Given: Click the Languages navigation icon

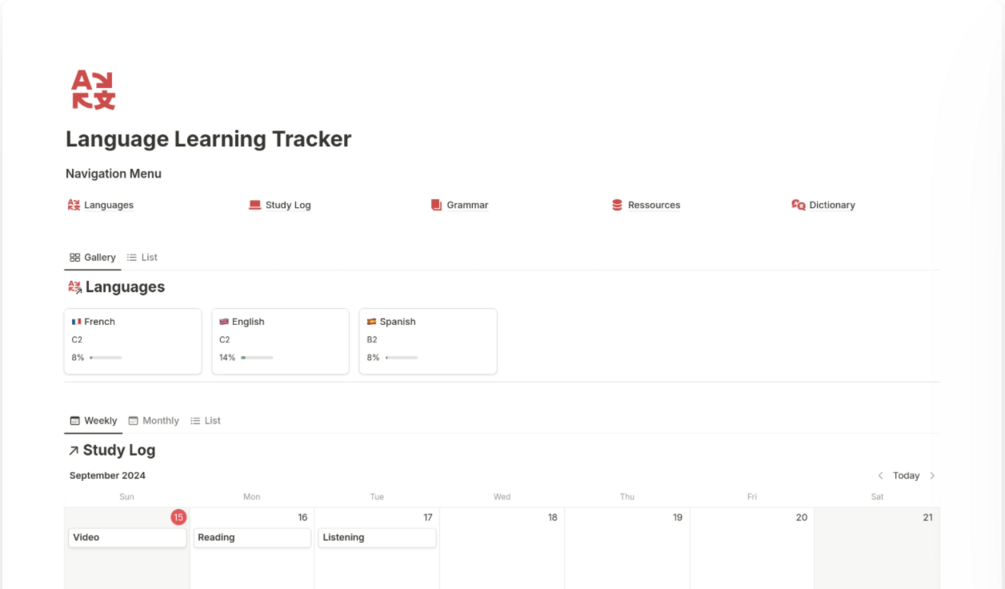Looking at the screenshot, I should [73, 205].
